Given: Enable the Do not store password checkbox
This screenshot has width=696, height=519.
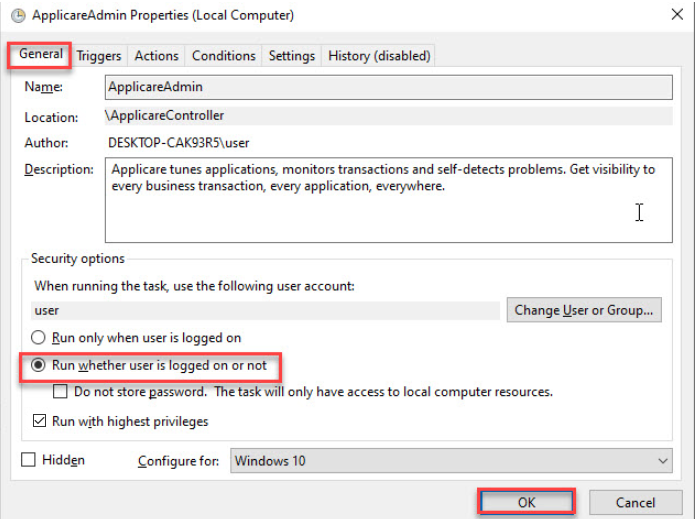Looking at the screenshot, I should click(60, 392).
